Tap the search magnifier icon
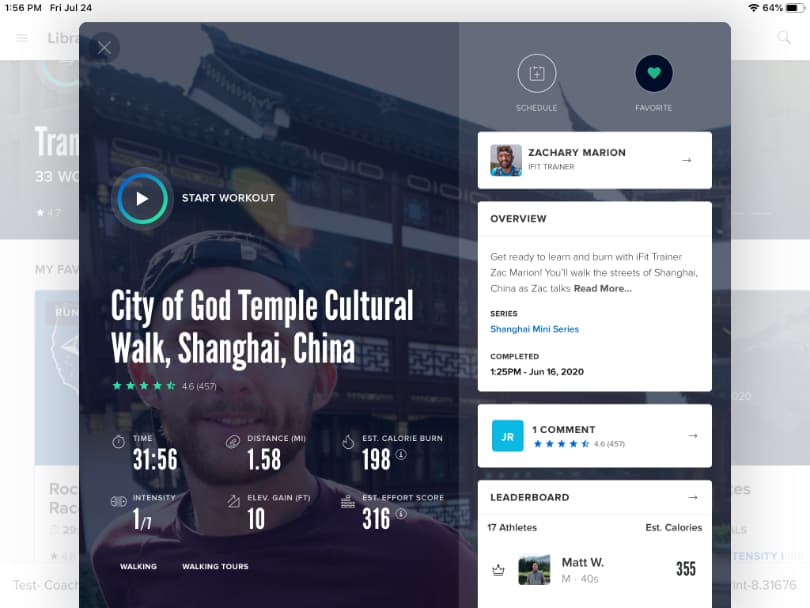 [x=784, y=38]
